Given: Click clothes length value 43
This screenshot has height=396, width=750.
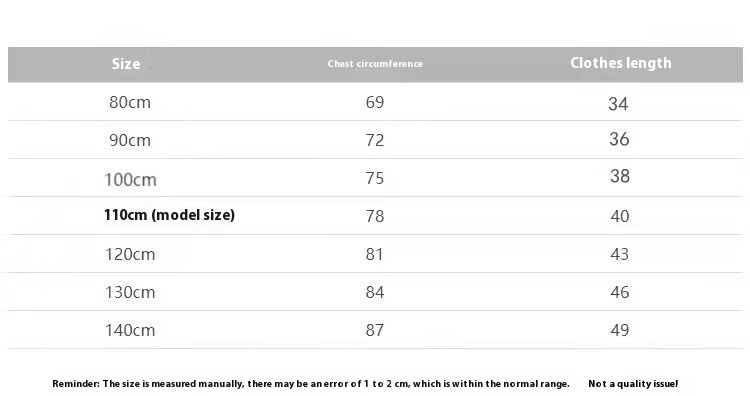Looking at the screenshot, I should click(x=619, y=254).
